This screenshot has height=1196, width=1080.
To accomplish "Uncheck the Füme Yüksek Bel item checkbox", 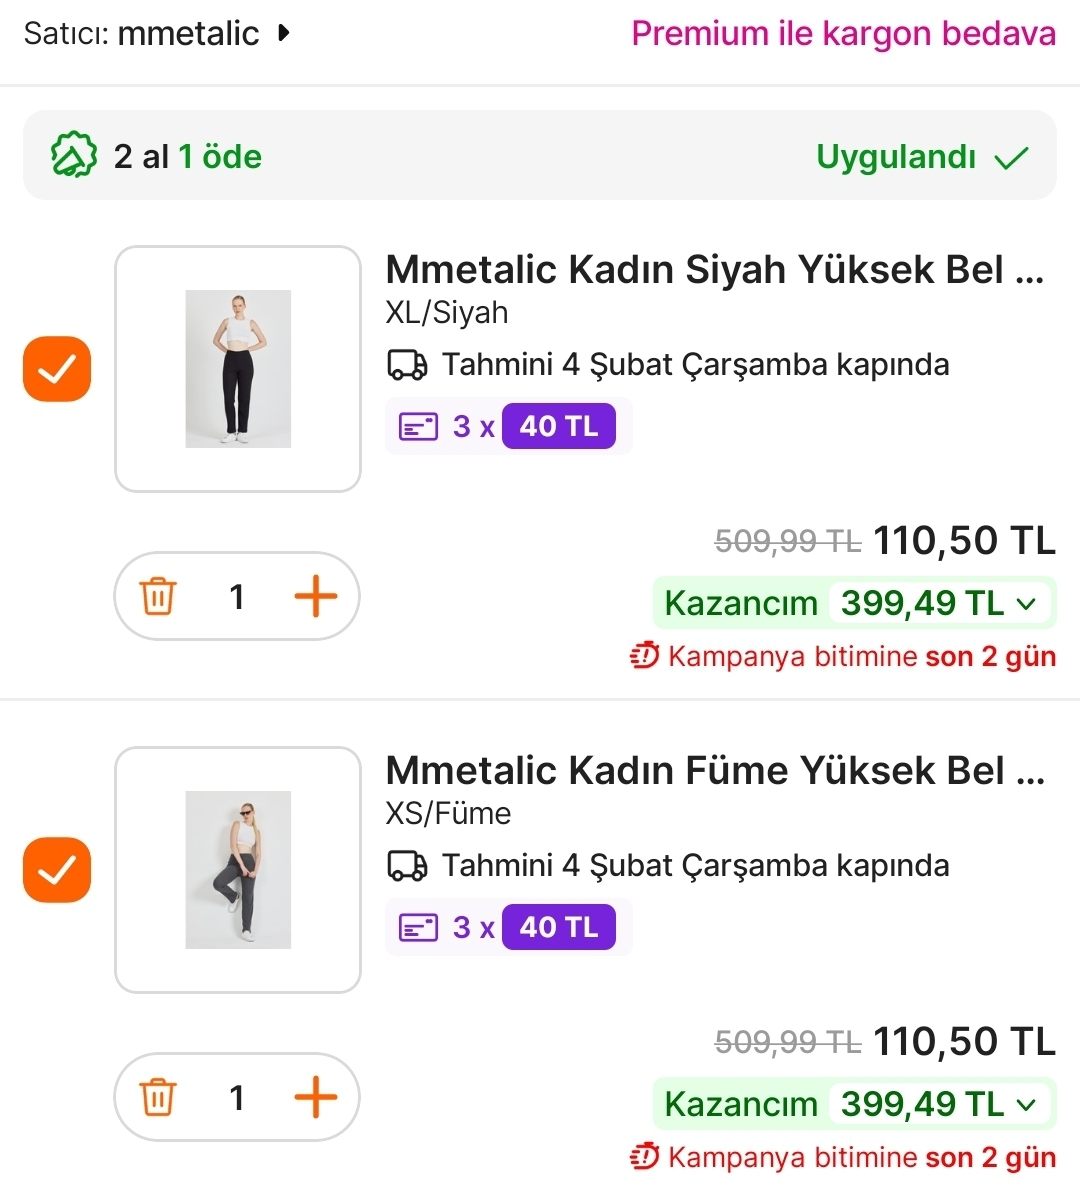I will [57, 870].
